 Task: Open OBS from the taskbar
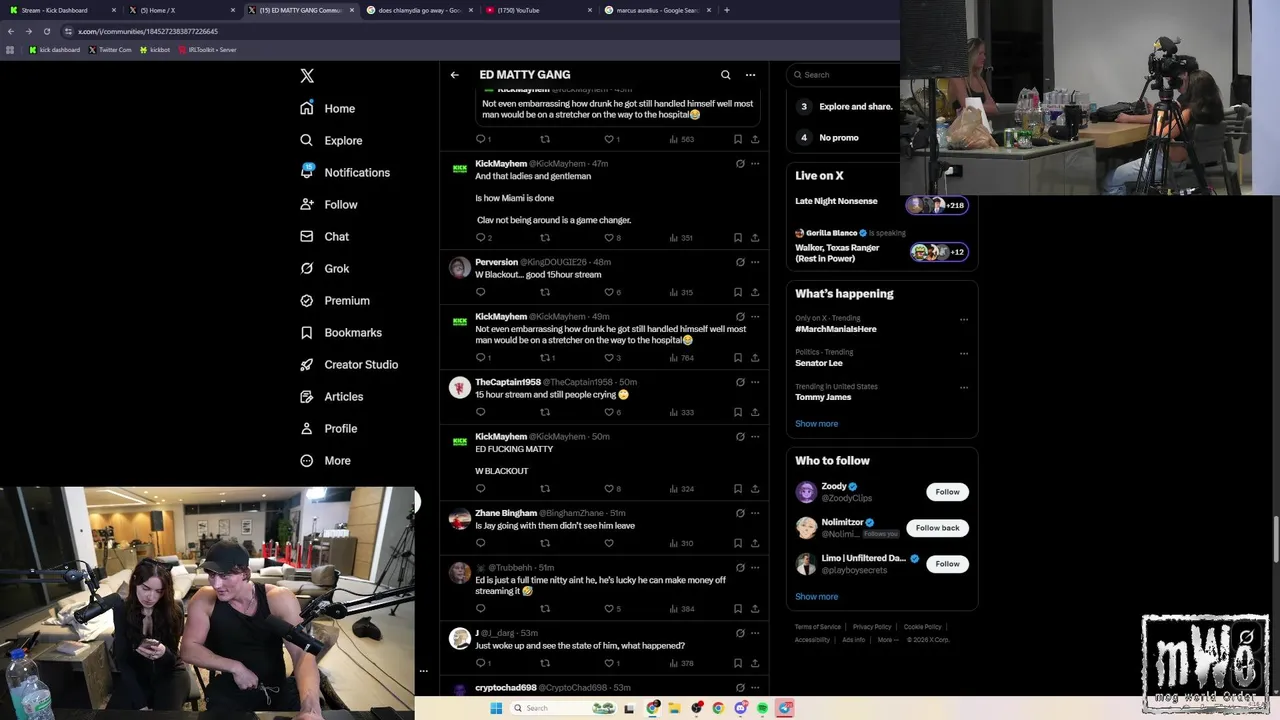pos(697,708)
